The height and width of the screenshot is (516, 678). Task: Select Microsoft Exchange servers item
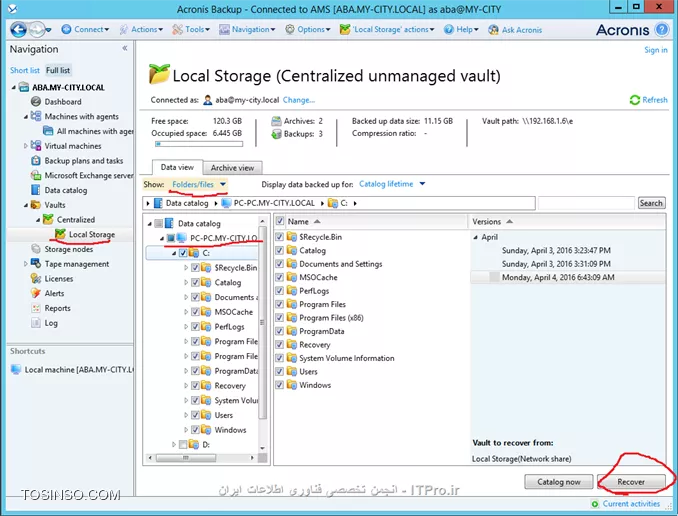click(89, 175)
